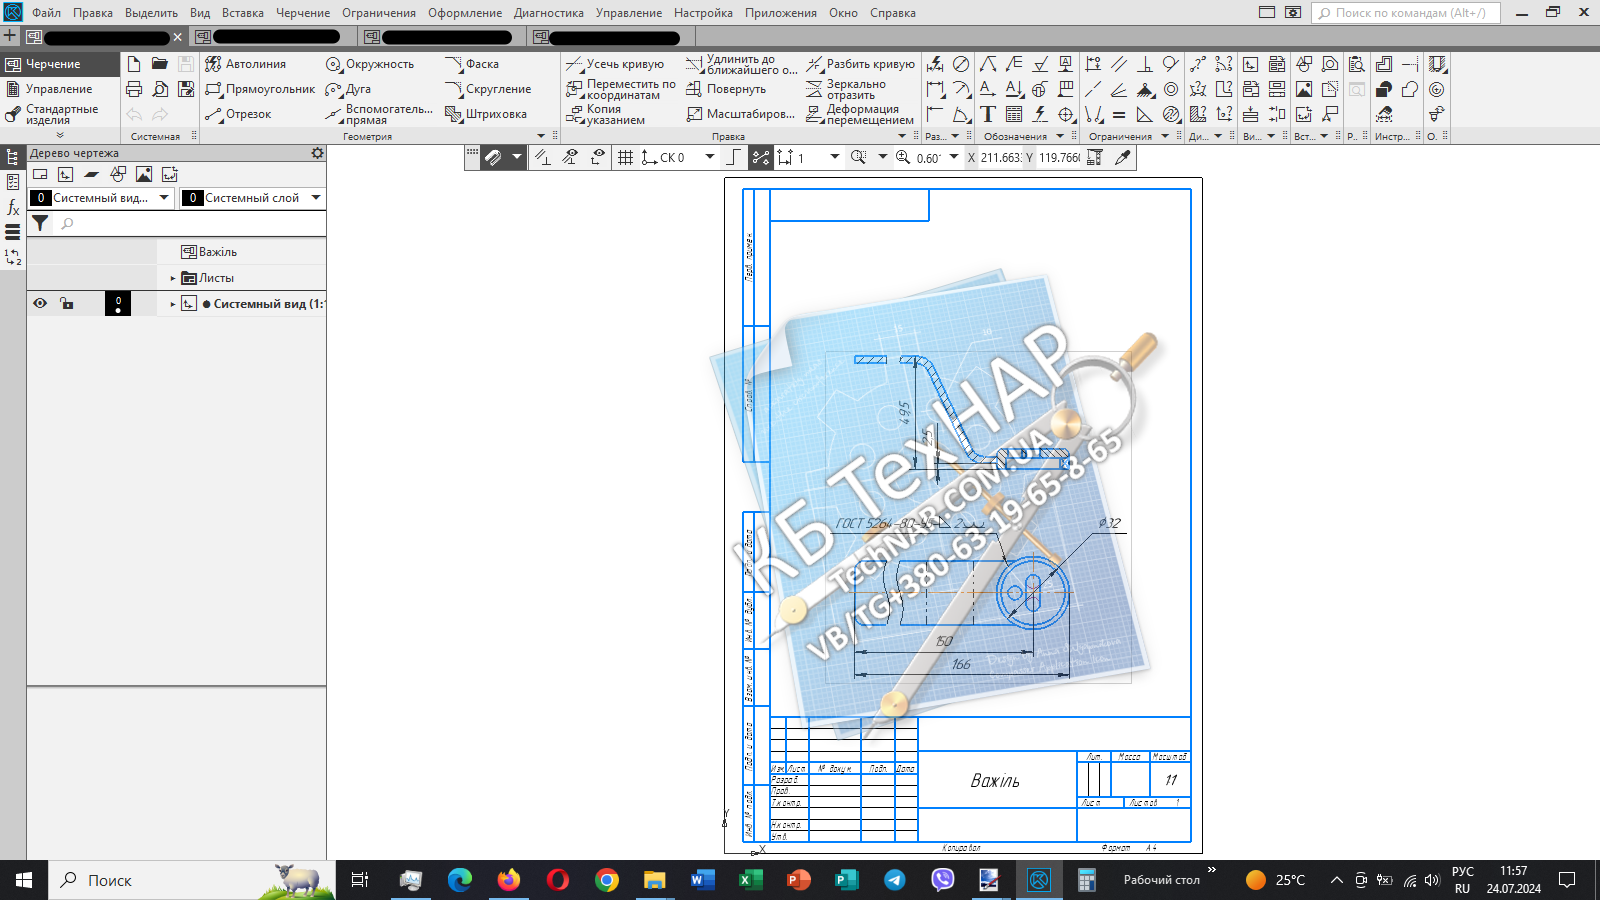Toggle visibility eye of Системный вид
The height and width of the screenshot is (900, 1600).
(40, 303)
